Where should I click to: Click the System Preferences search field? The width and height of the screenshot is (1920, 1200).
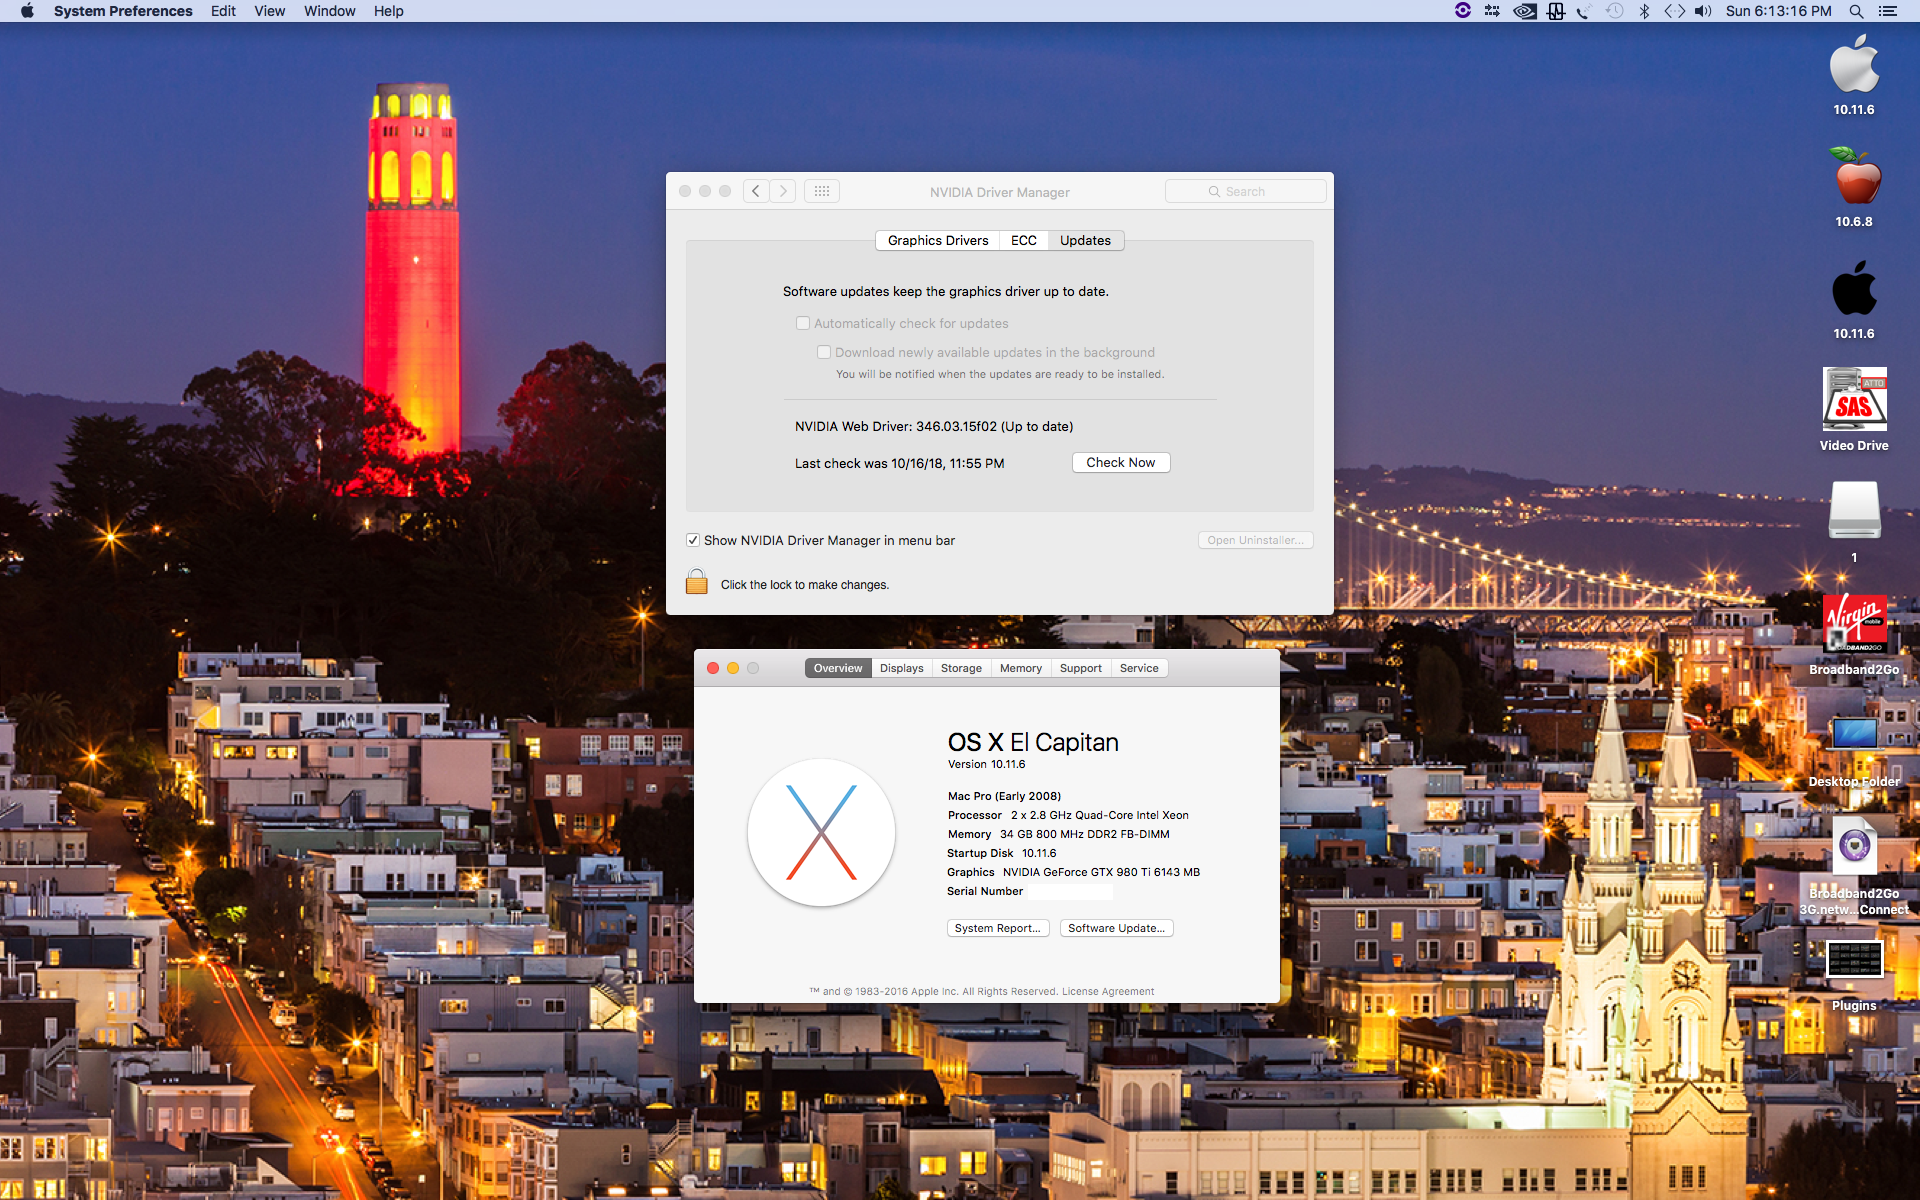[x=1245, y=191]
